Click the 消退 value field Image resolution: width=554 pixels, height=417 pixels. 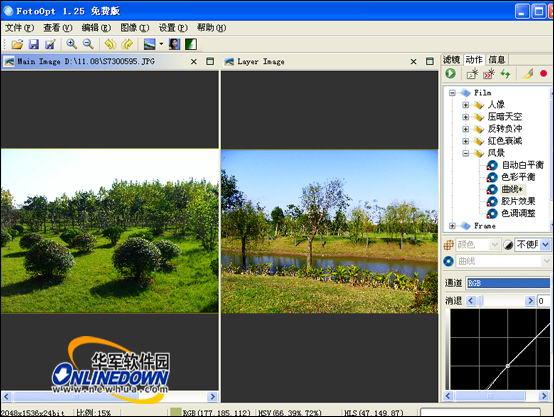[543, 301]
